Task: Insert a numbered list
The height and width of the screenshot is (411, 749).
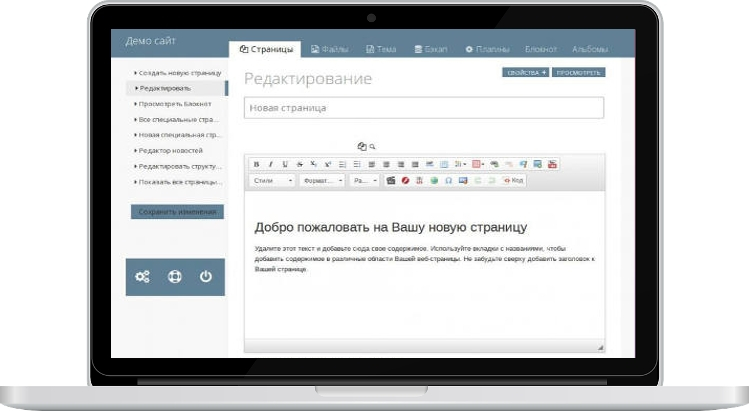Action: (x=342, y=164)
